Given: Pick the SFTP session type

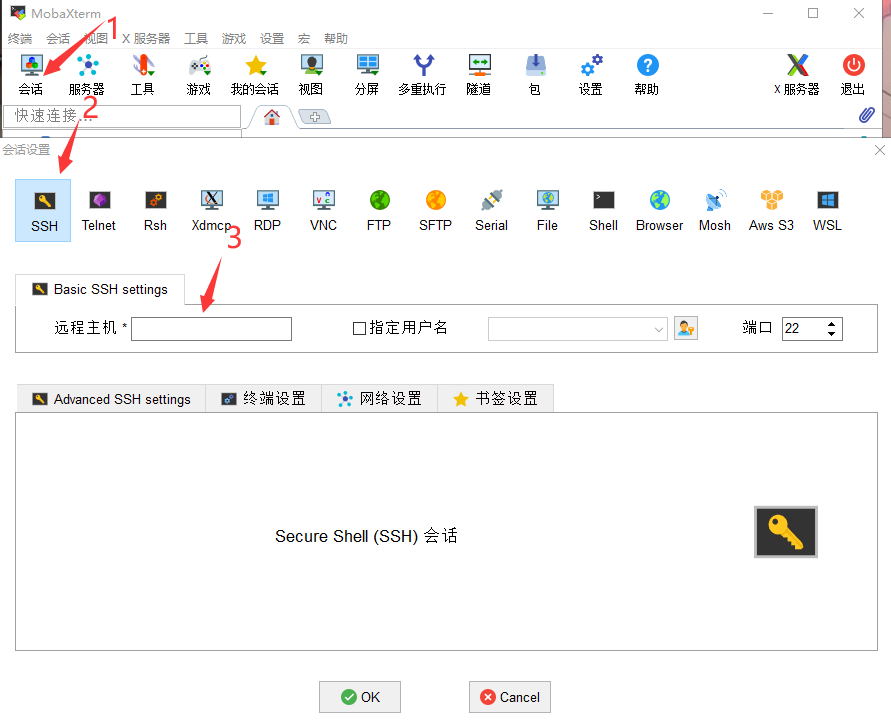Looking at the screenshot, I should click(435, 210).
